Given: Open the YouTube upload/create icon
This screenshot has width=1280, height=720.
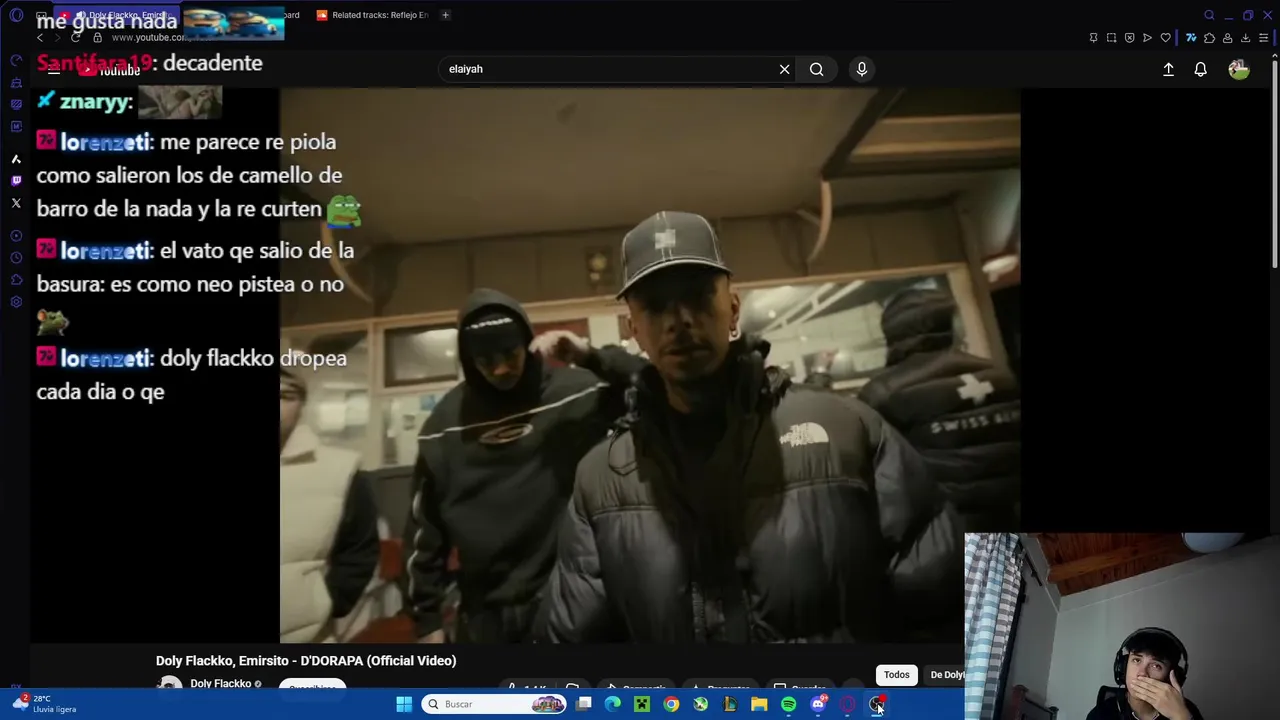Looking at the screenshot, I should tap(1168, 69).
